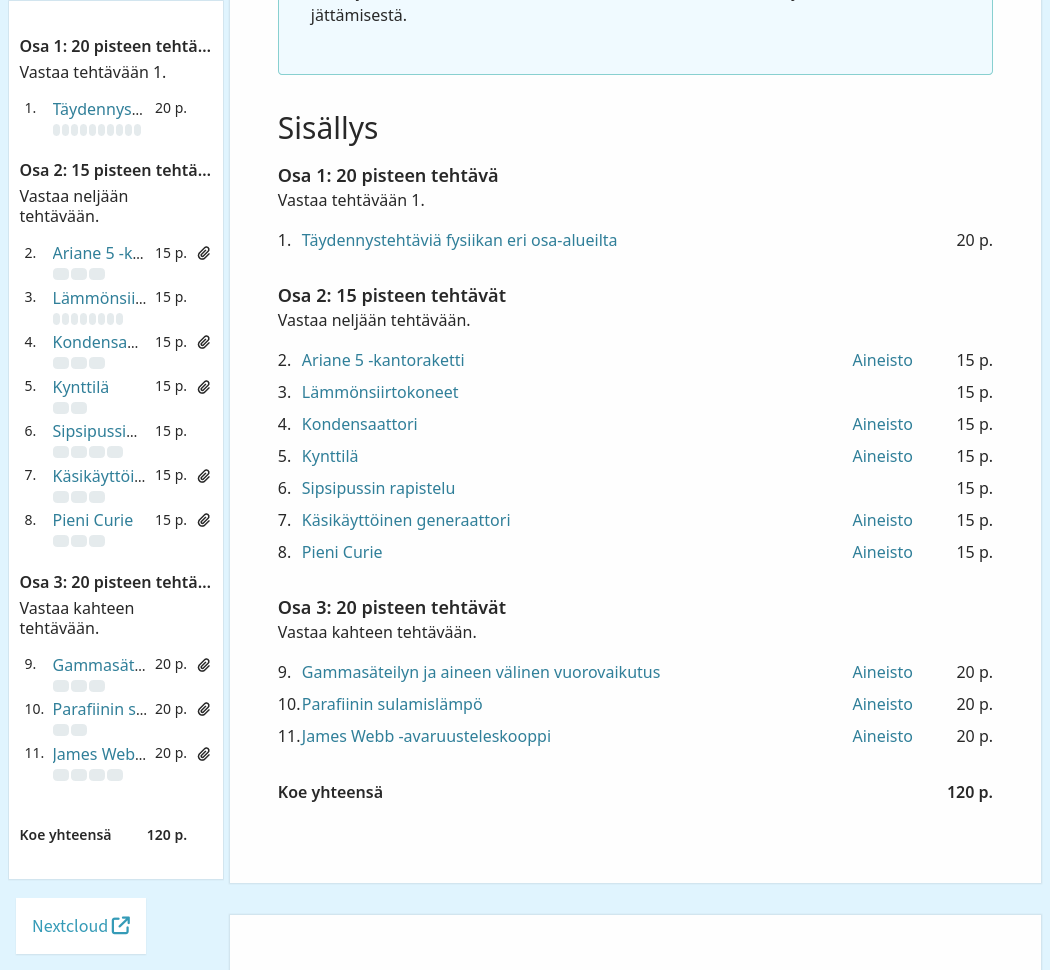Open Aineisto for Kynttilä

(882, 457)
